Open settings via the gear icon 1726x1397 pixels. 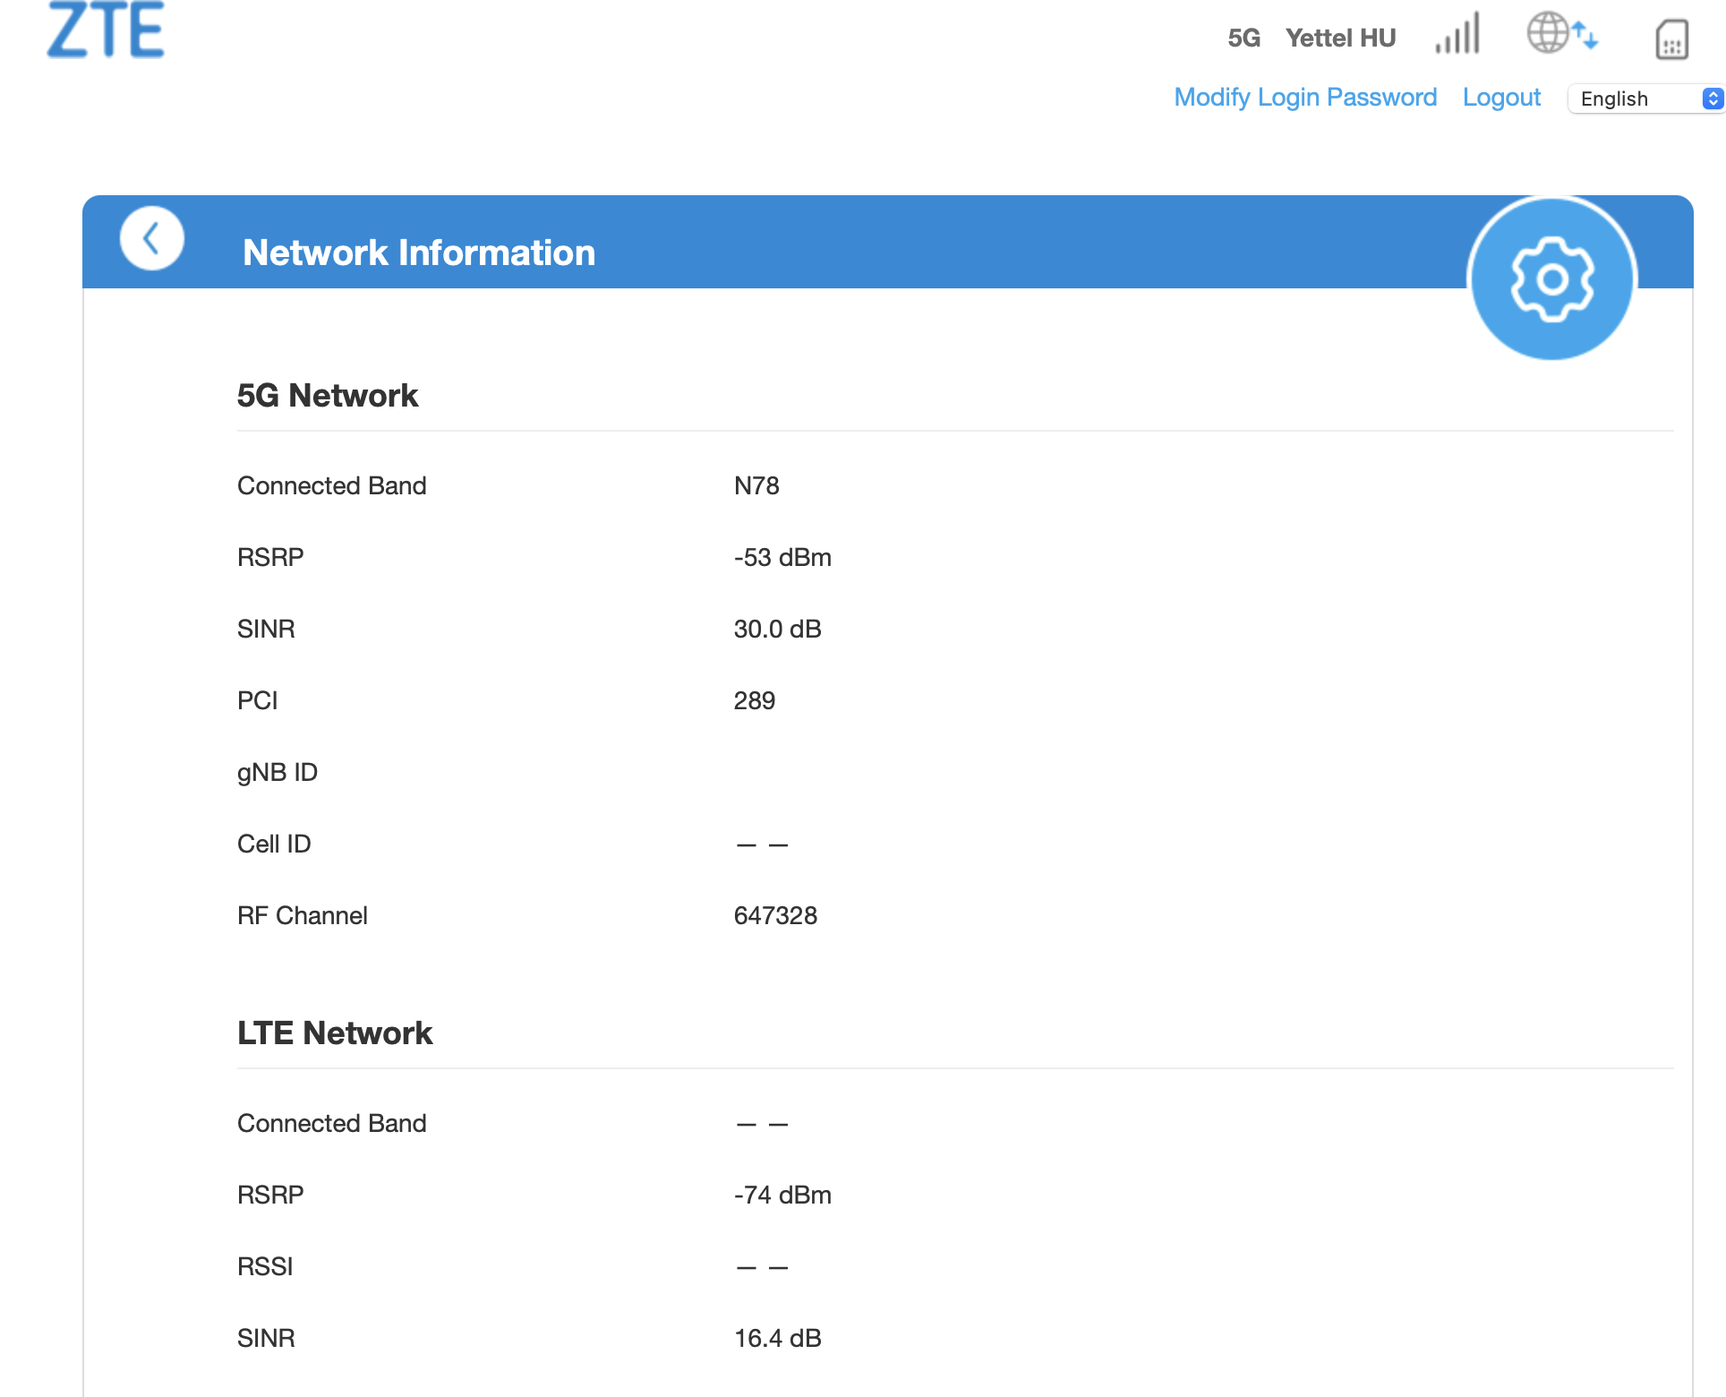point(1551,279)
